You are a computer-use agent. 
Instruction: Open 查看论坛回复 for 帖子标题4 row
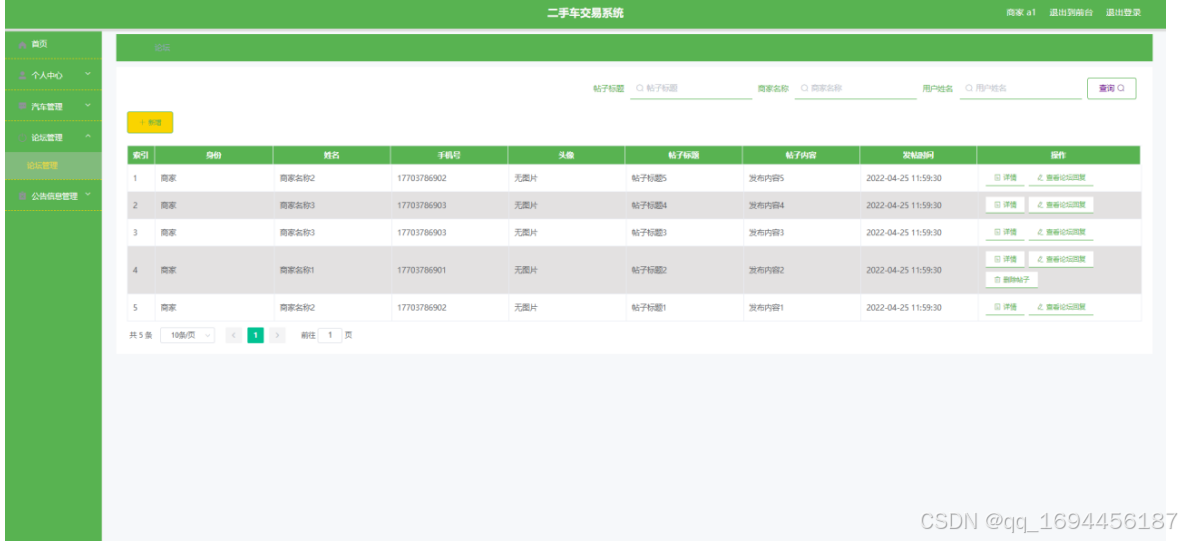(1061, 205)
